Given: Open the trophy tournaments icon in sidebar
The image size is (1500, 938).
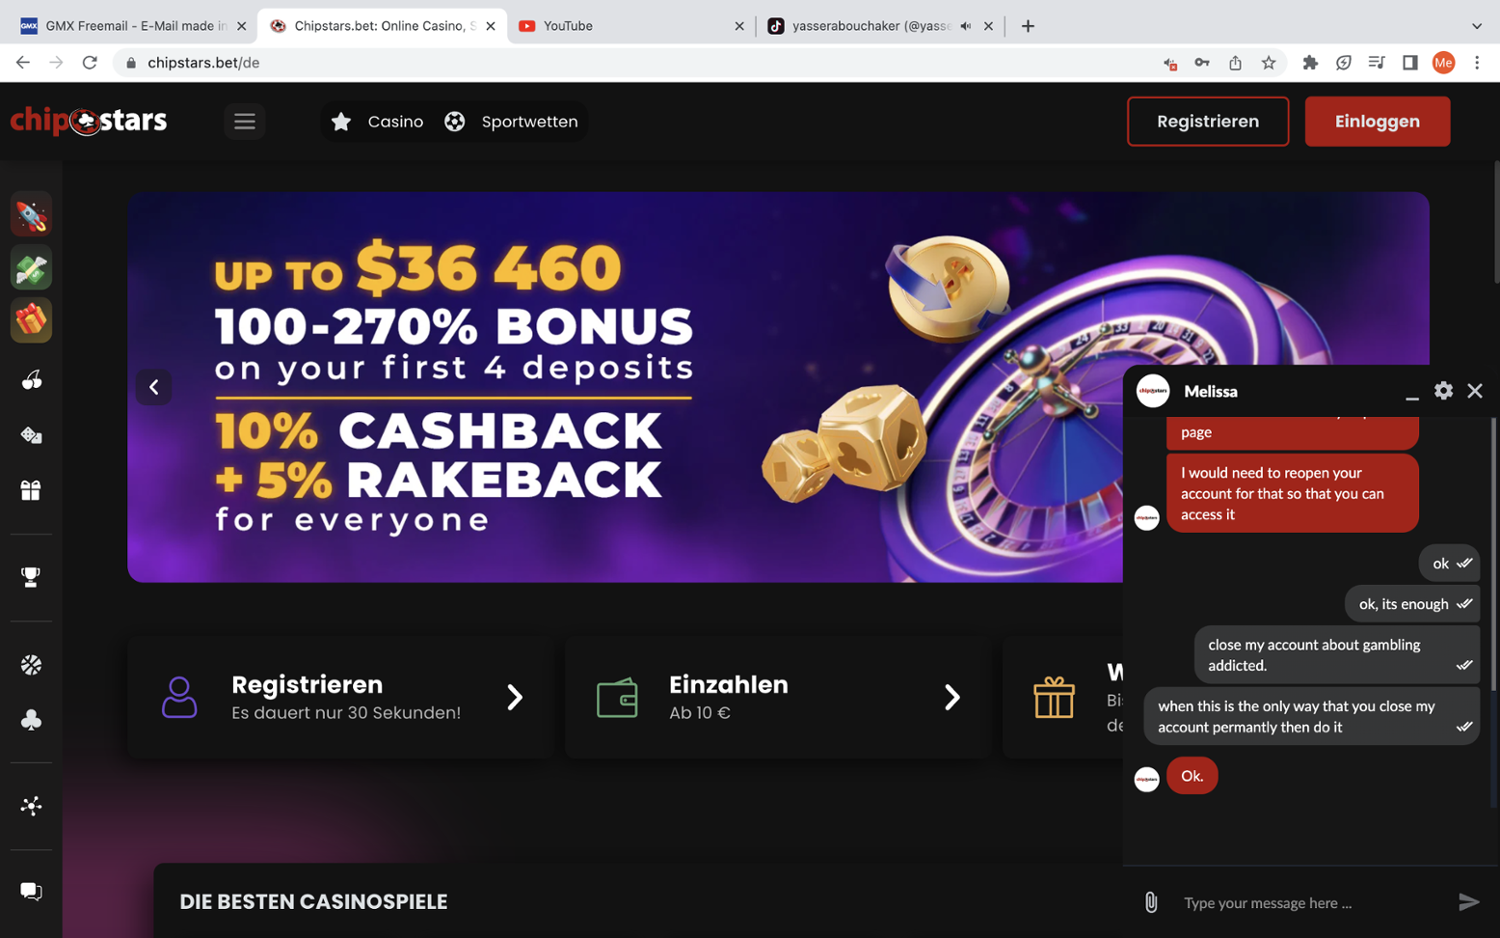Looking at the screenshot, I should coord(31,577).
